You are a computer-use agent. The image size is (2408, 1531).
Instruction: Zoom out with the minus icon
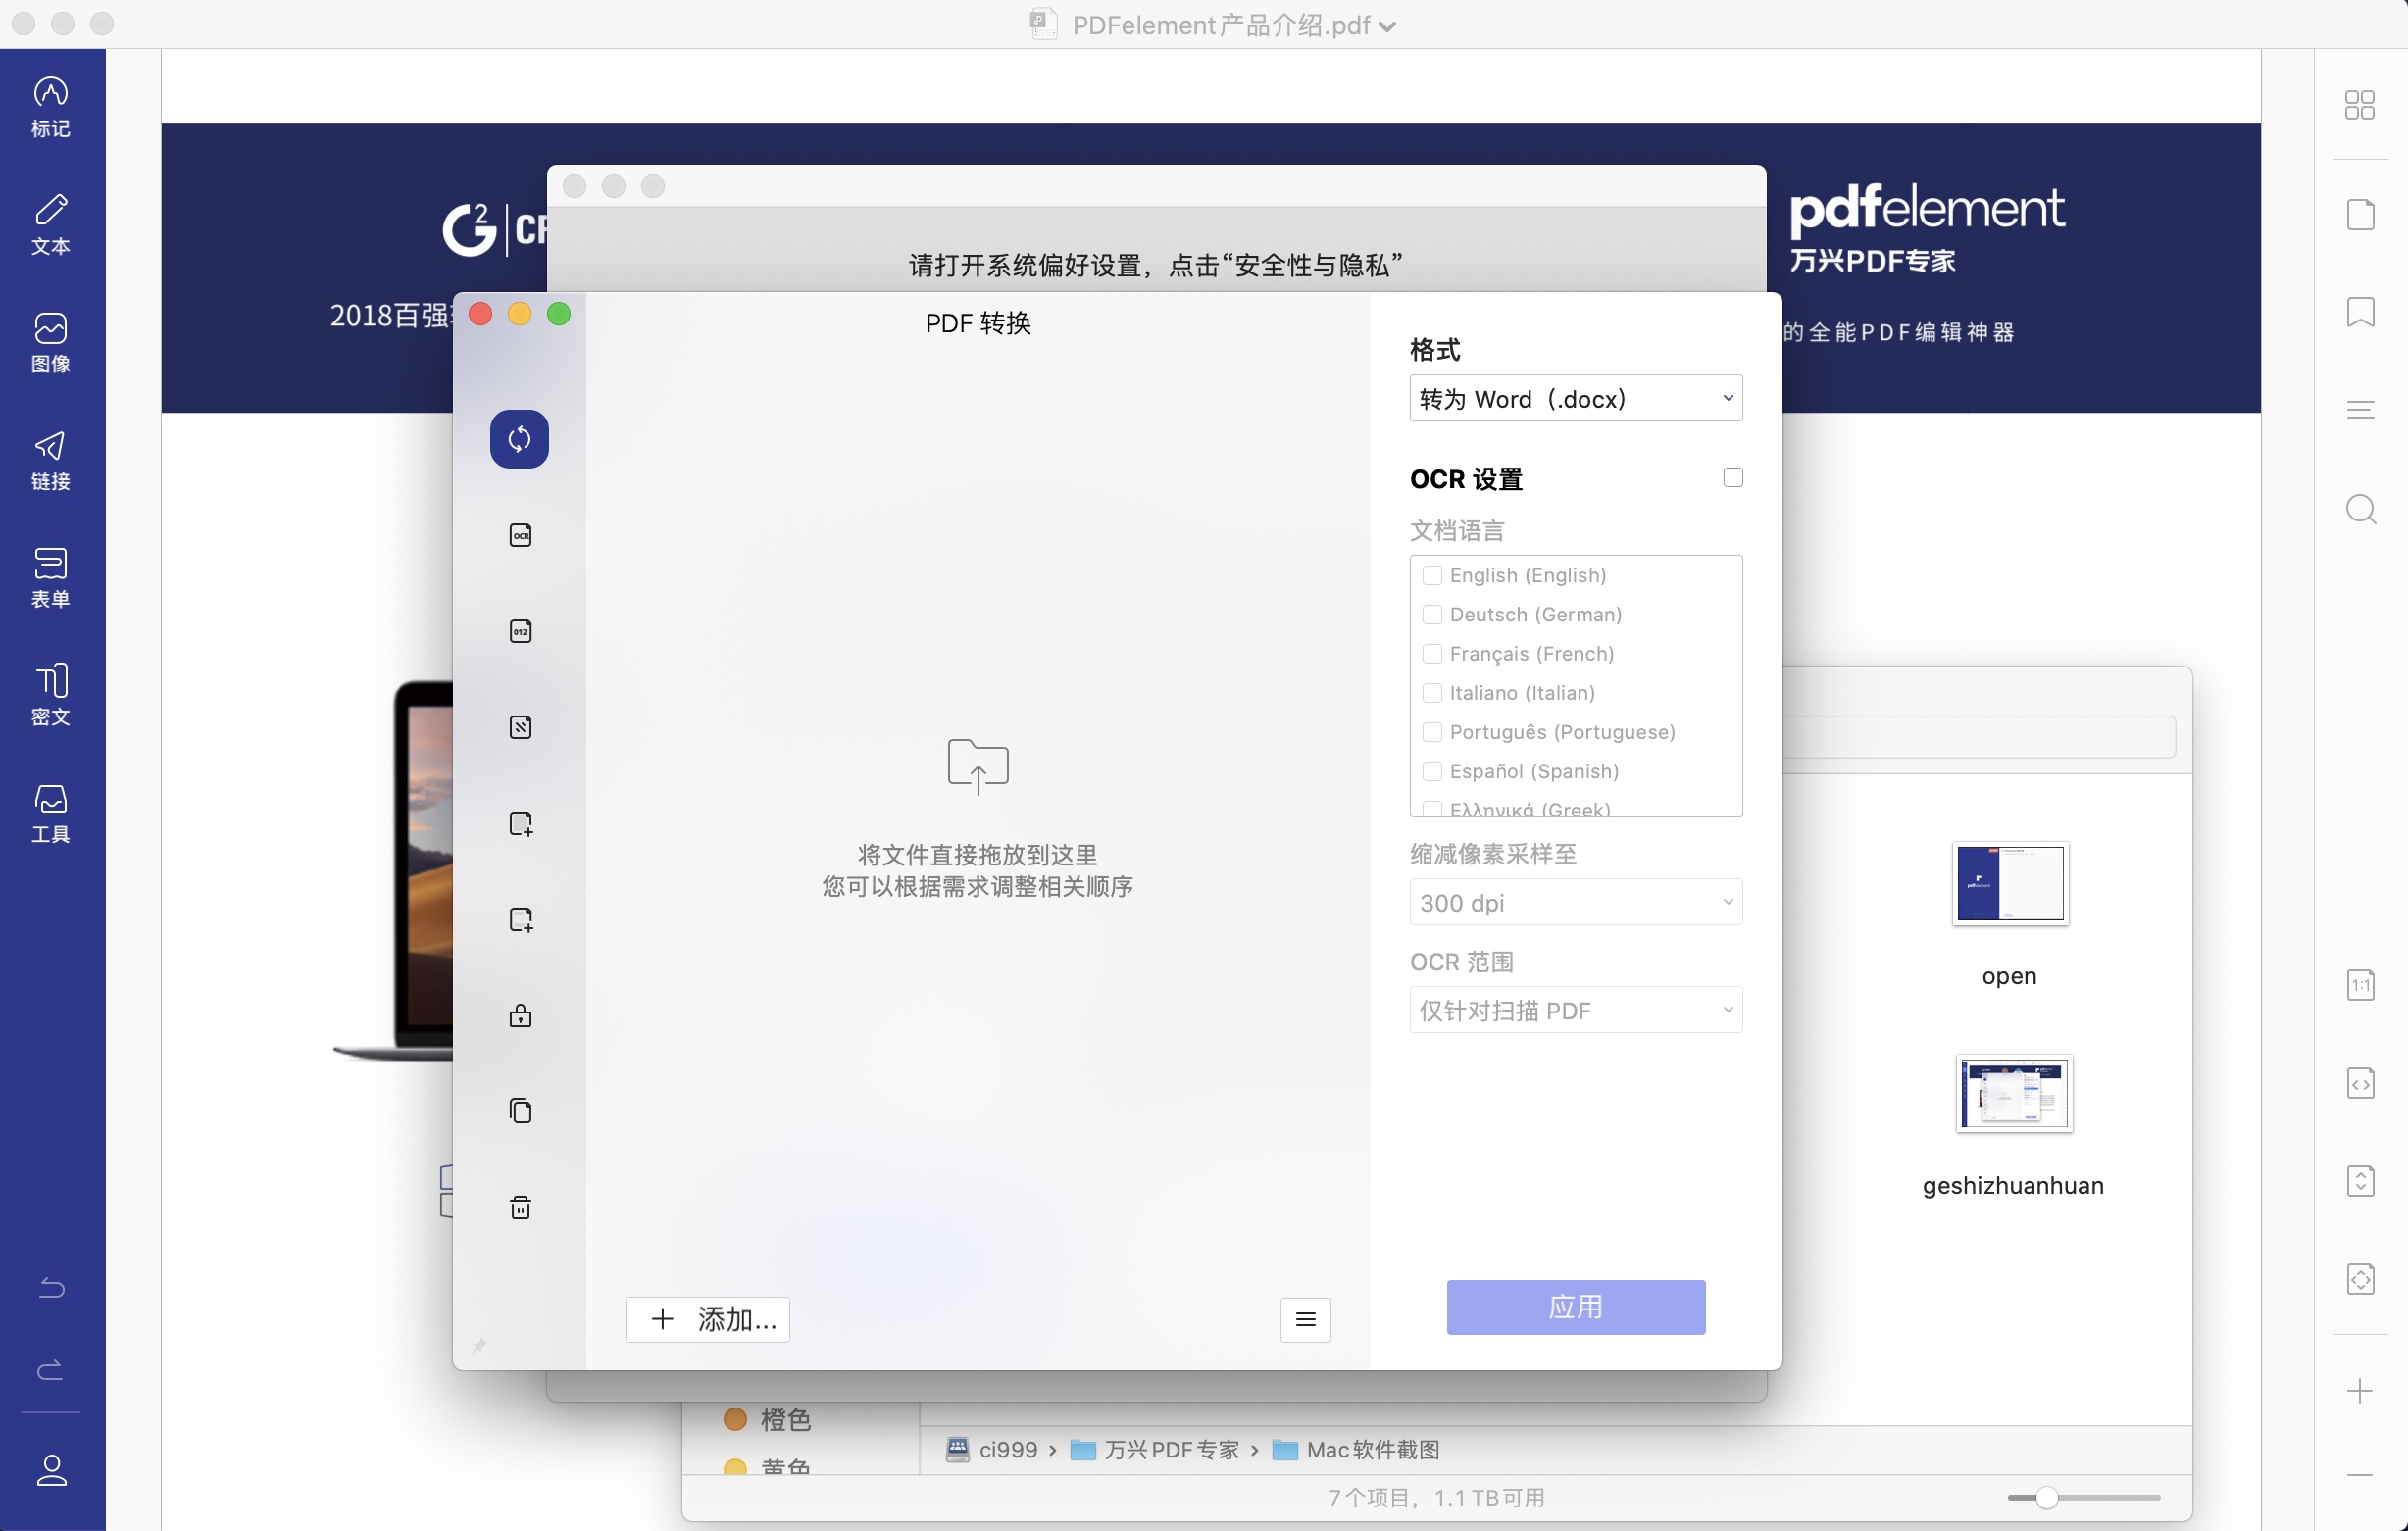(2359, 1474)
